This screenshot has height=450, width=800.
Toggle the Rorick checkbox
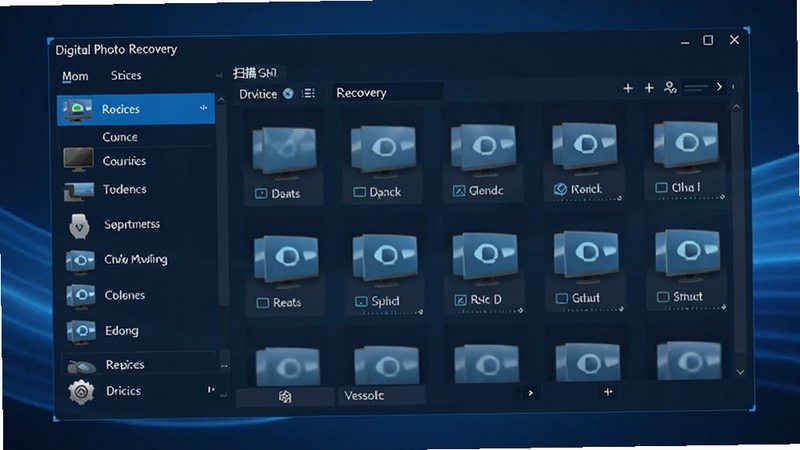coord(560,189)
